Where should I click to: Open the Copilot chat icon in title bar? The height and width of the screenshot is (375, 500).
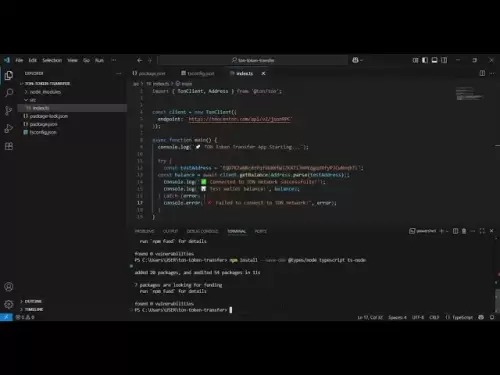tap(355, 60)
